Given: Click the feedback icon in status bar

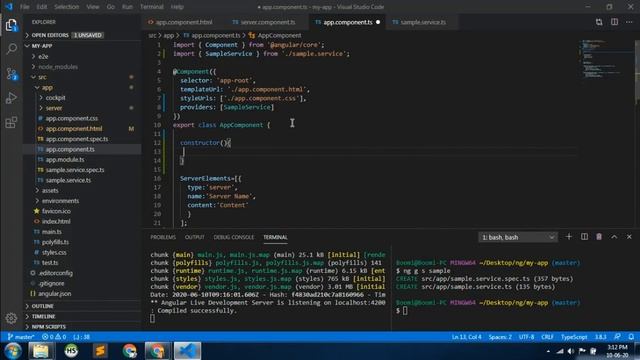Looking at the screenshot, I should (x=617, y=337).
